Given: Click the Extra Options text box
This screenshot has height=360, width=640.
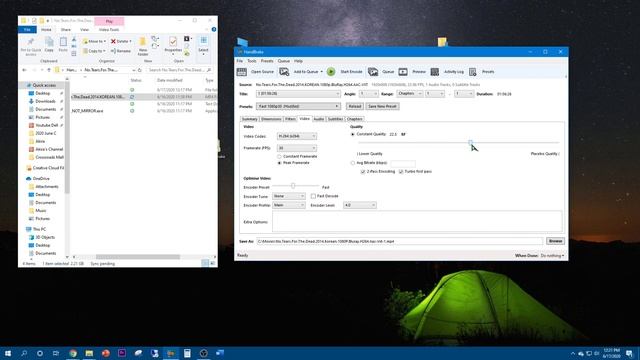Looking at the screenshot, I should point(417,222).
